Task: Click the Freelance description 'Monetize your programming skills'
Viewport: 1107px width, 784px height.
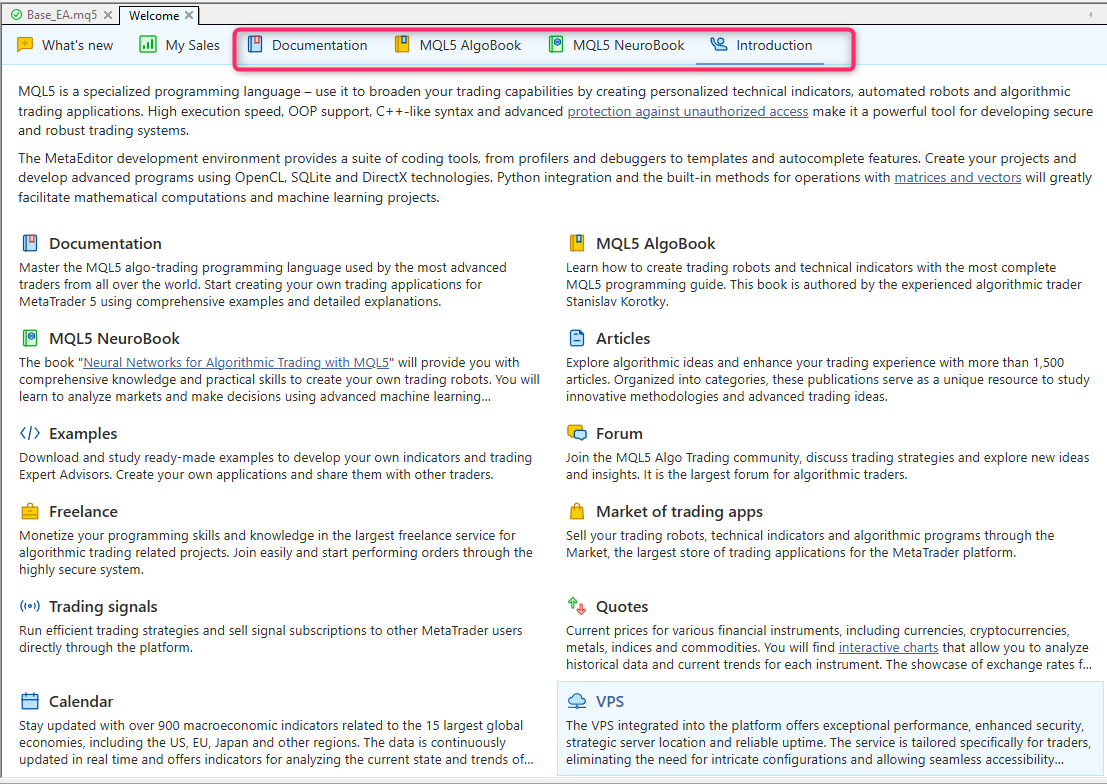Action: click(x=276, y=552)
